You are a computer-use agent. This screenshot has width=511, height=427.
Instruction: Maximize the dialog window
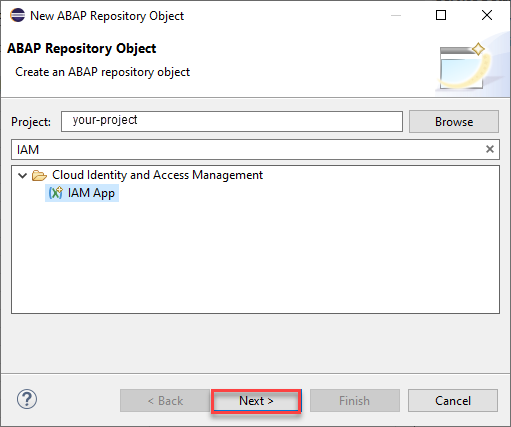pyautogui.click(x=441, y=15)
